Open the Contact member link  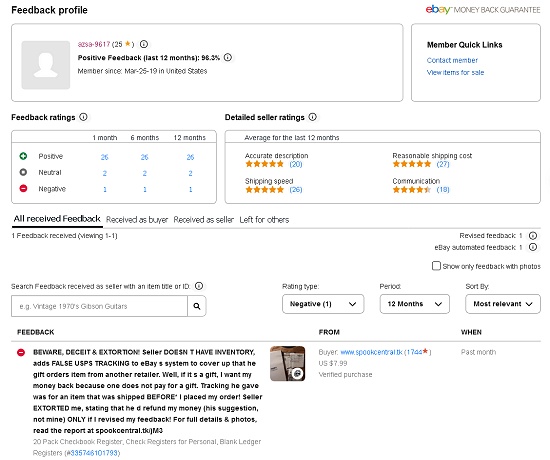tap(452, 60)
